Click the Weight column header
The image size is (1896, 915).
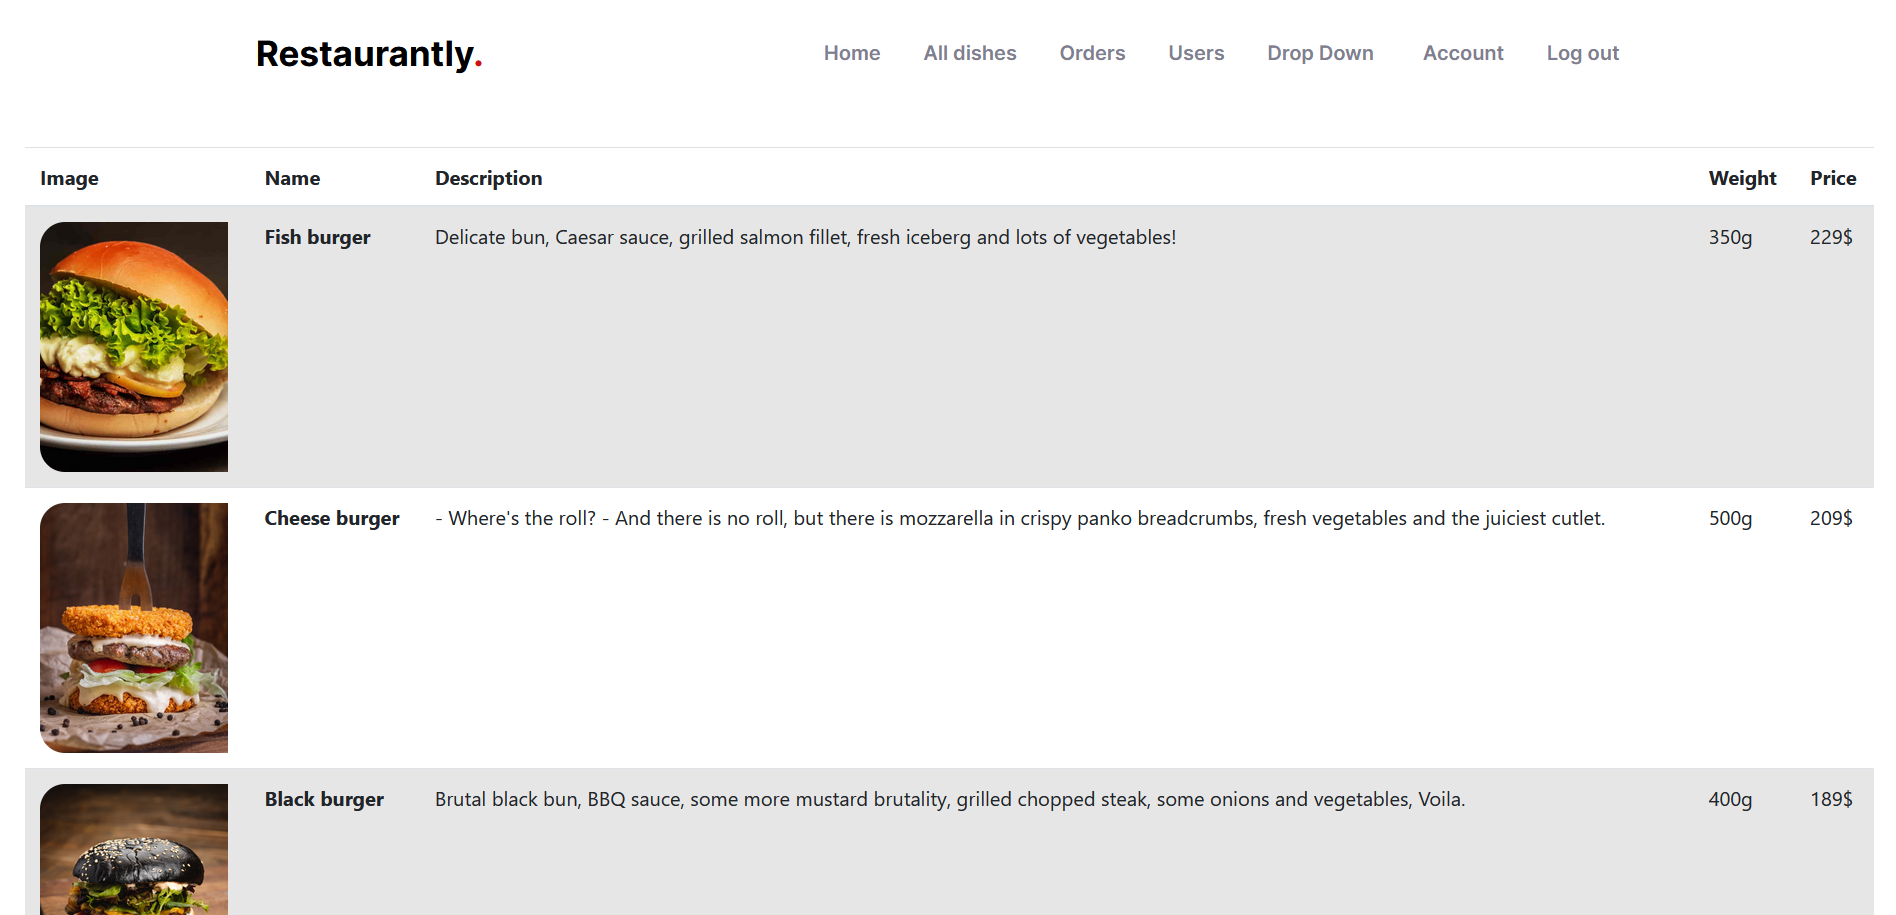(x=1742, y=178)
